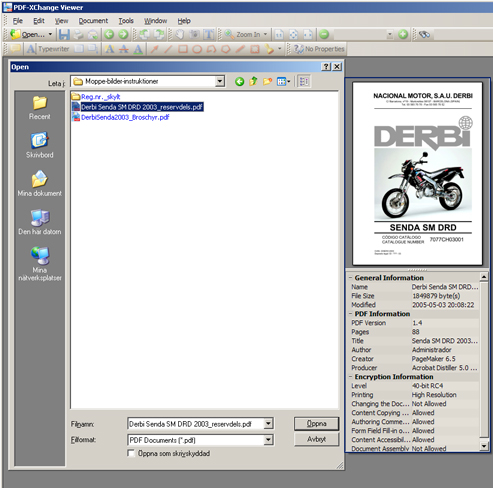493x488 pixels.
Task: Select DerbiSenda2003_Broschyr.pdf file
Action: click(x=121, y=117)
